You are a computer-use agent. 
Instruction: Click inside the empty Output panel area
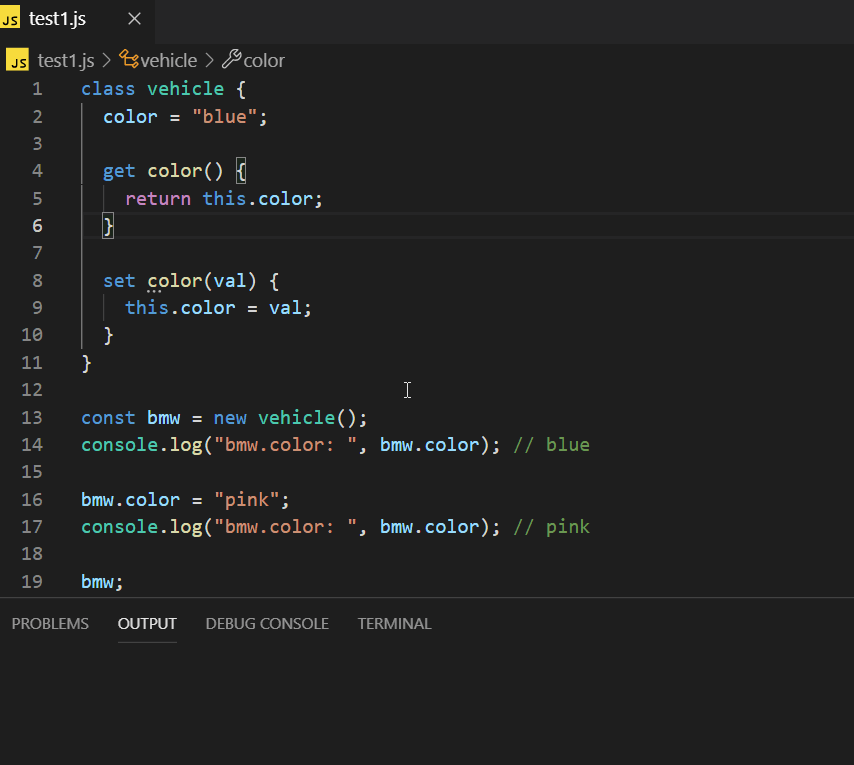click(427, 700)
